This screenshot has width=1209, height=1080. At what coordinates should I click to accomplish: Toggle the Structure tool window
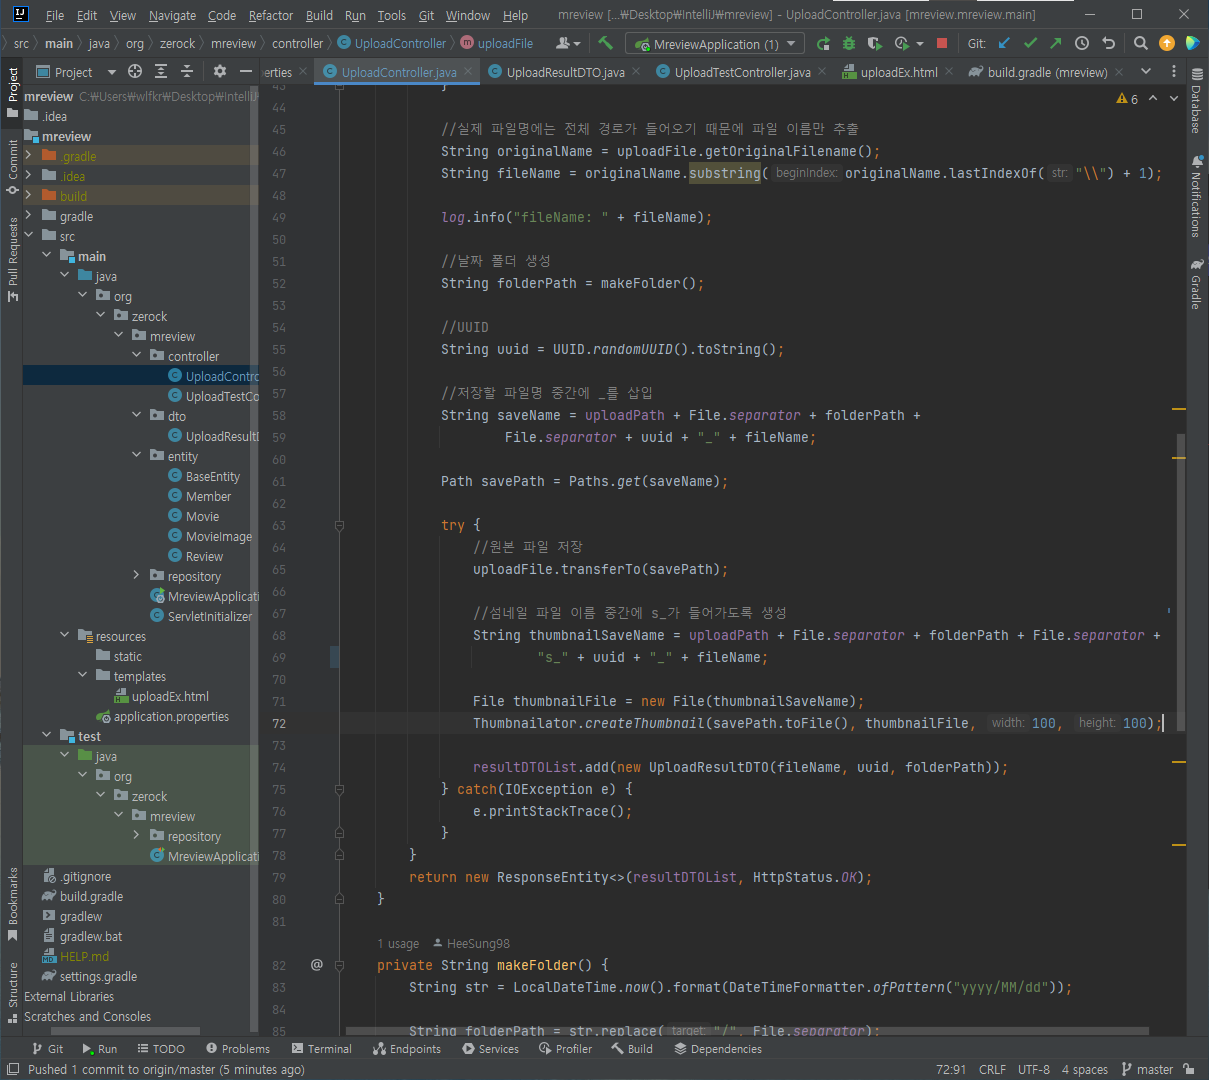[13, 993]
